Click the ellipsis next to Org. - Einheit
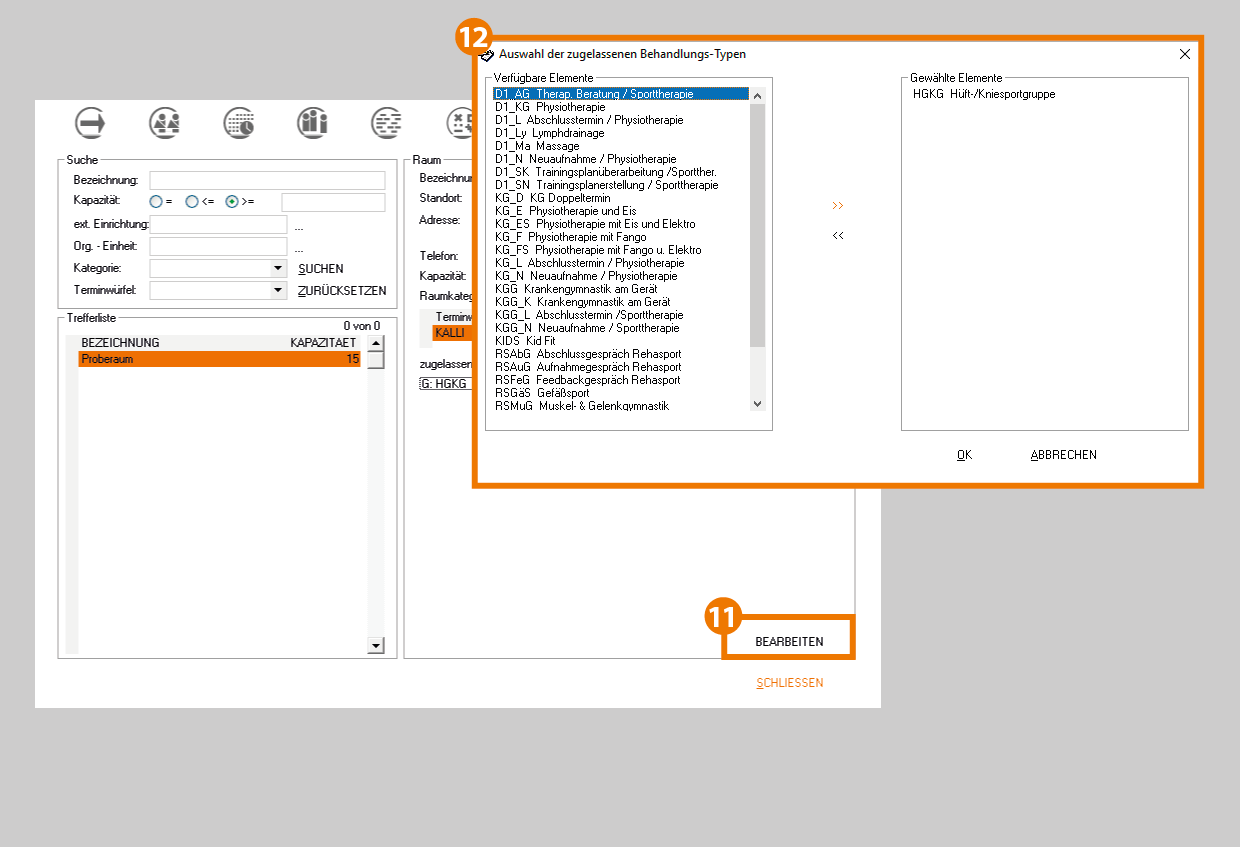1240x847 pixels. (298, 247)
